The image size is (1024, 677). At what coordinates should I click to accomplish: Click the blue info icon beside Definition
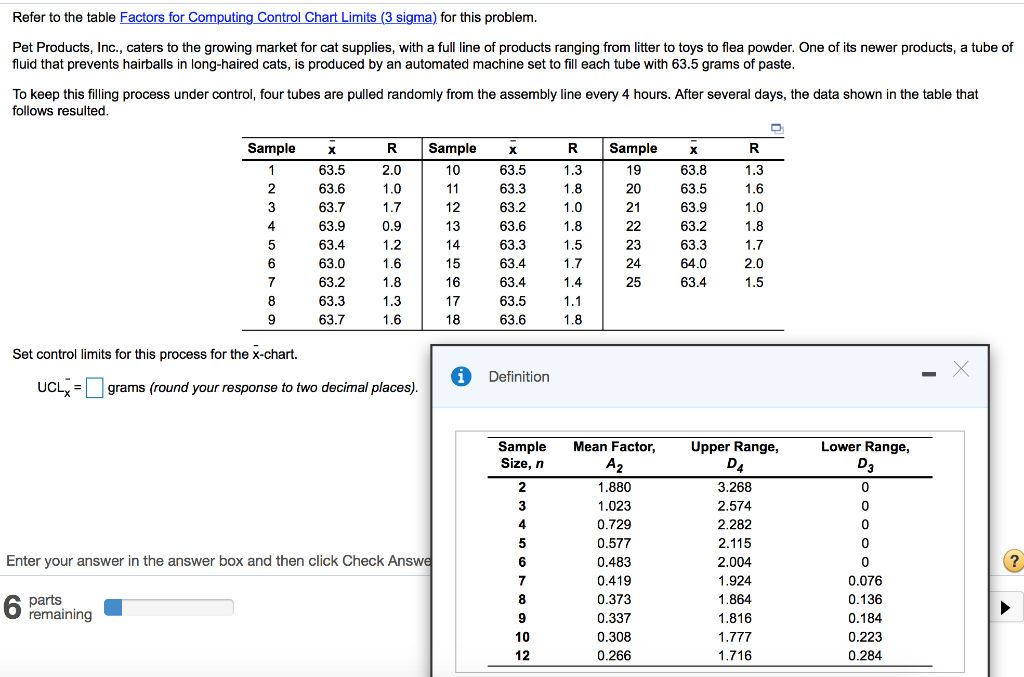pos(461,377)
